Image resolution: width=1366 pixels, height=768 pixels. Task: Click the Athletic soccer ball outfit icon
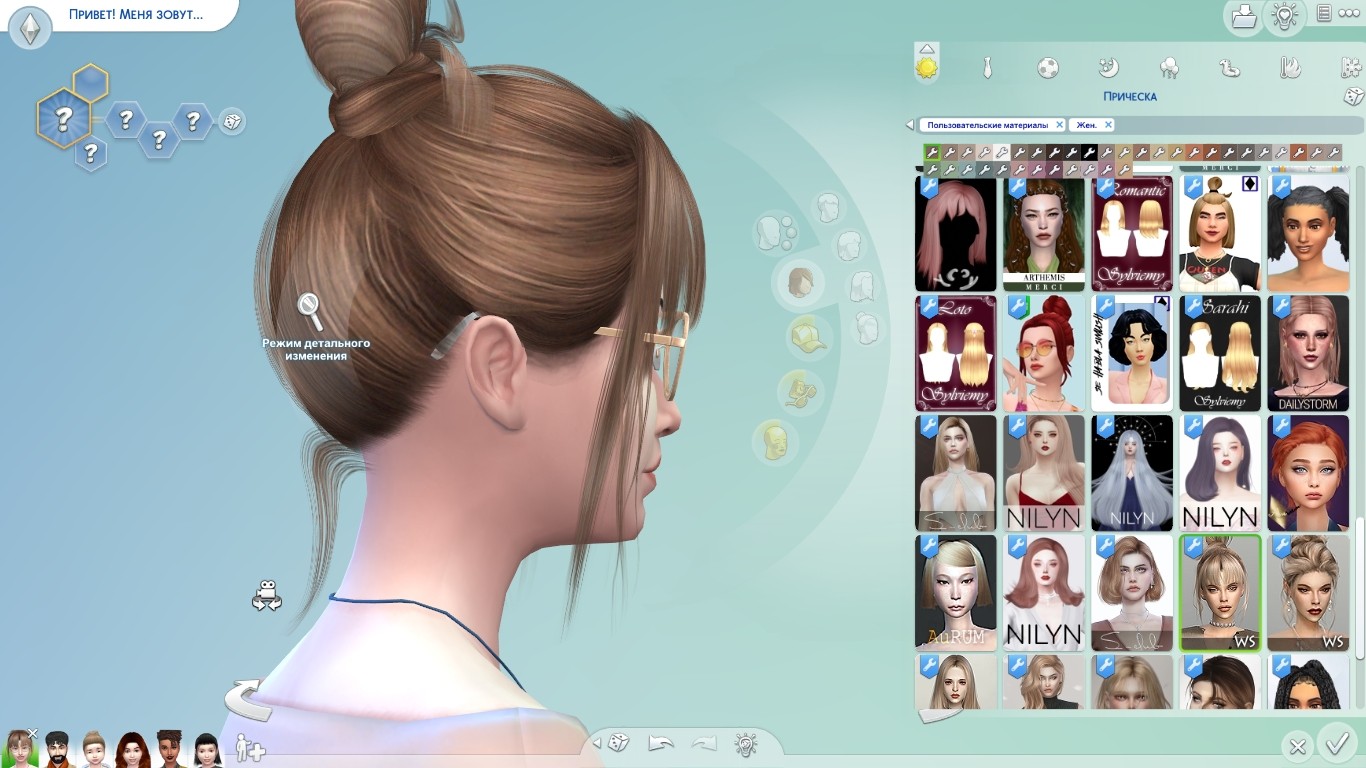(1047, 68)
